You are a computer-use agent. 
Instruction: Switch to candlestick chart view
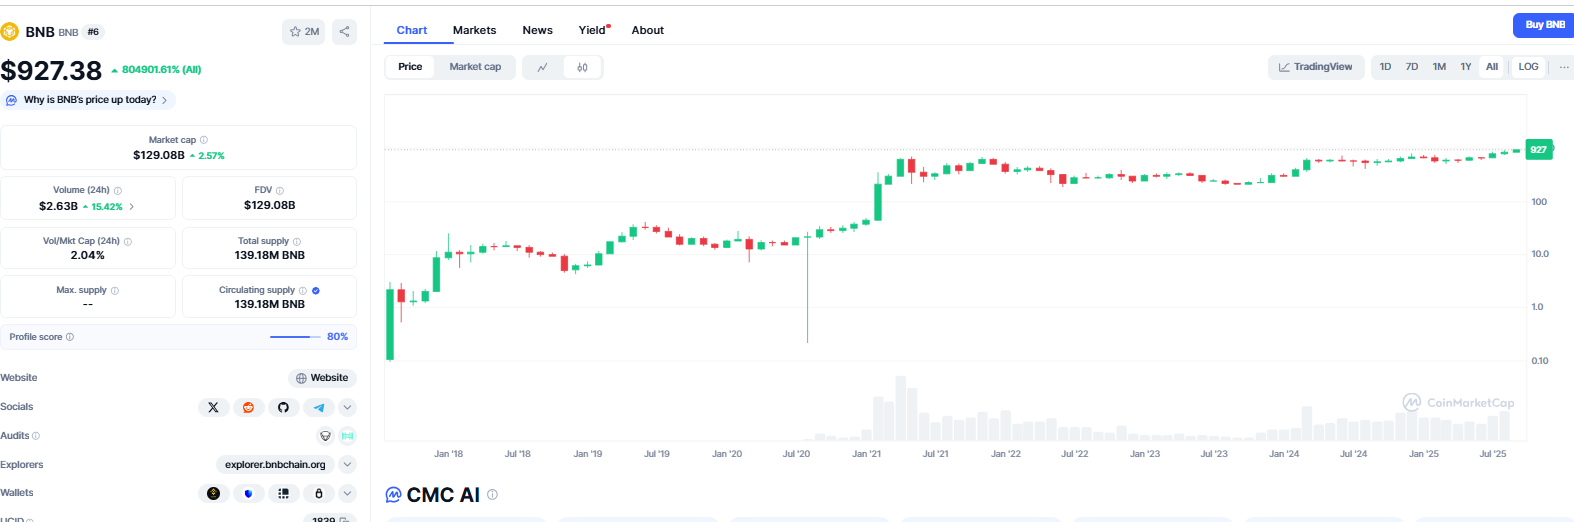582,67
